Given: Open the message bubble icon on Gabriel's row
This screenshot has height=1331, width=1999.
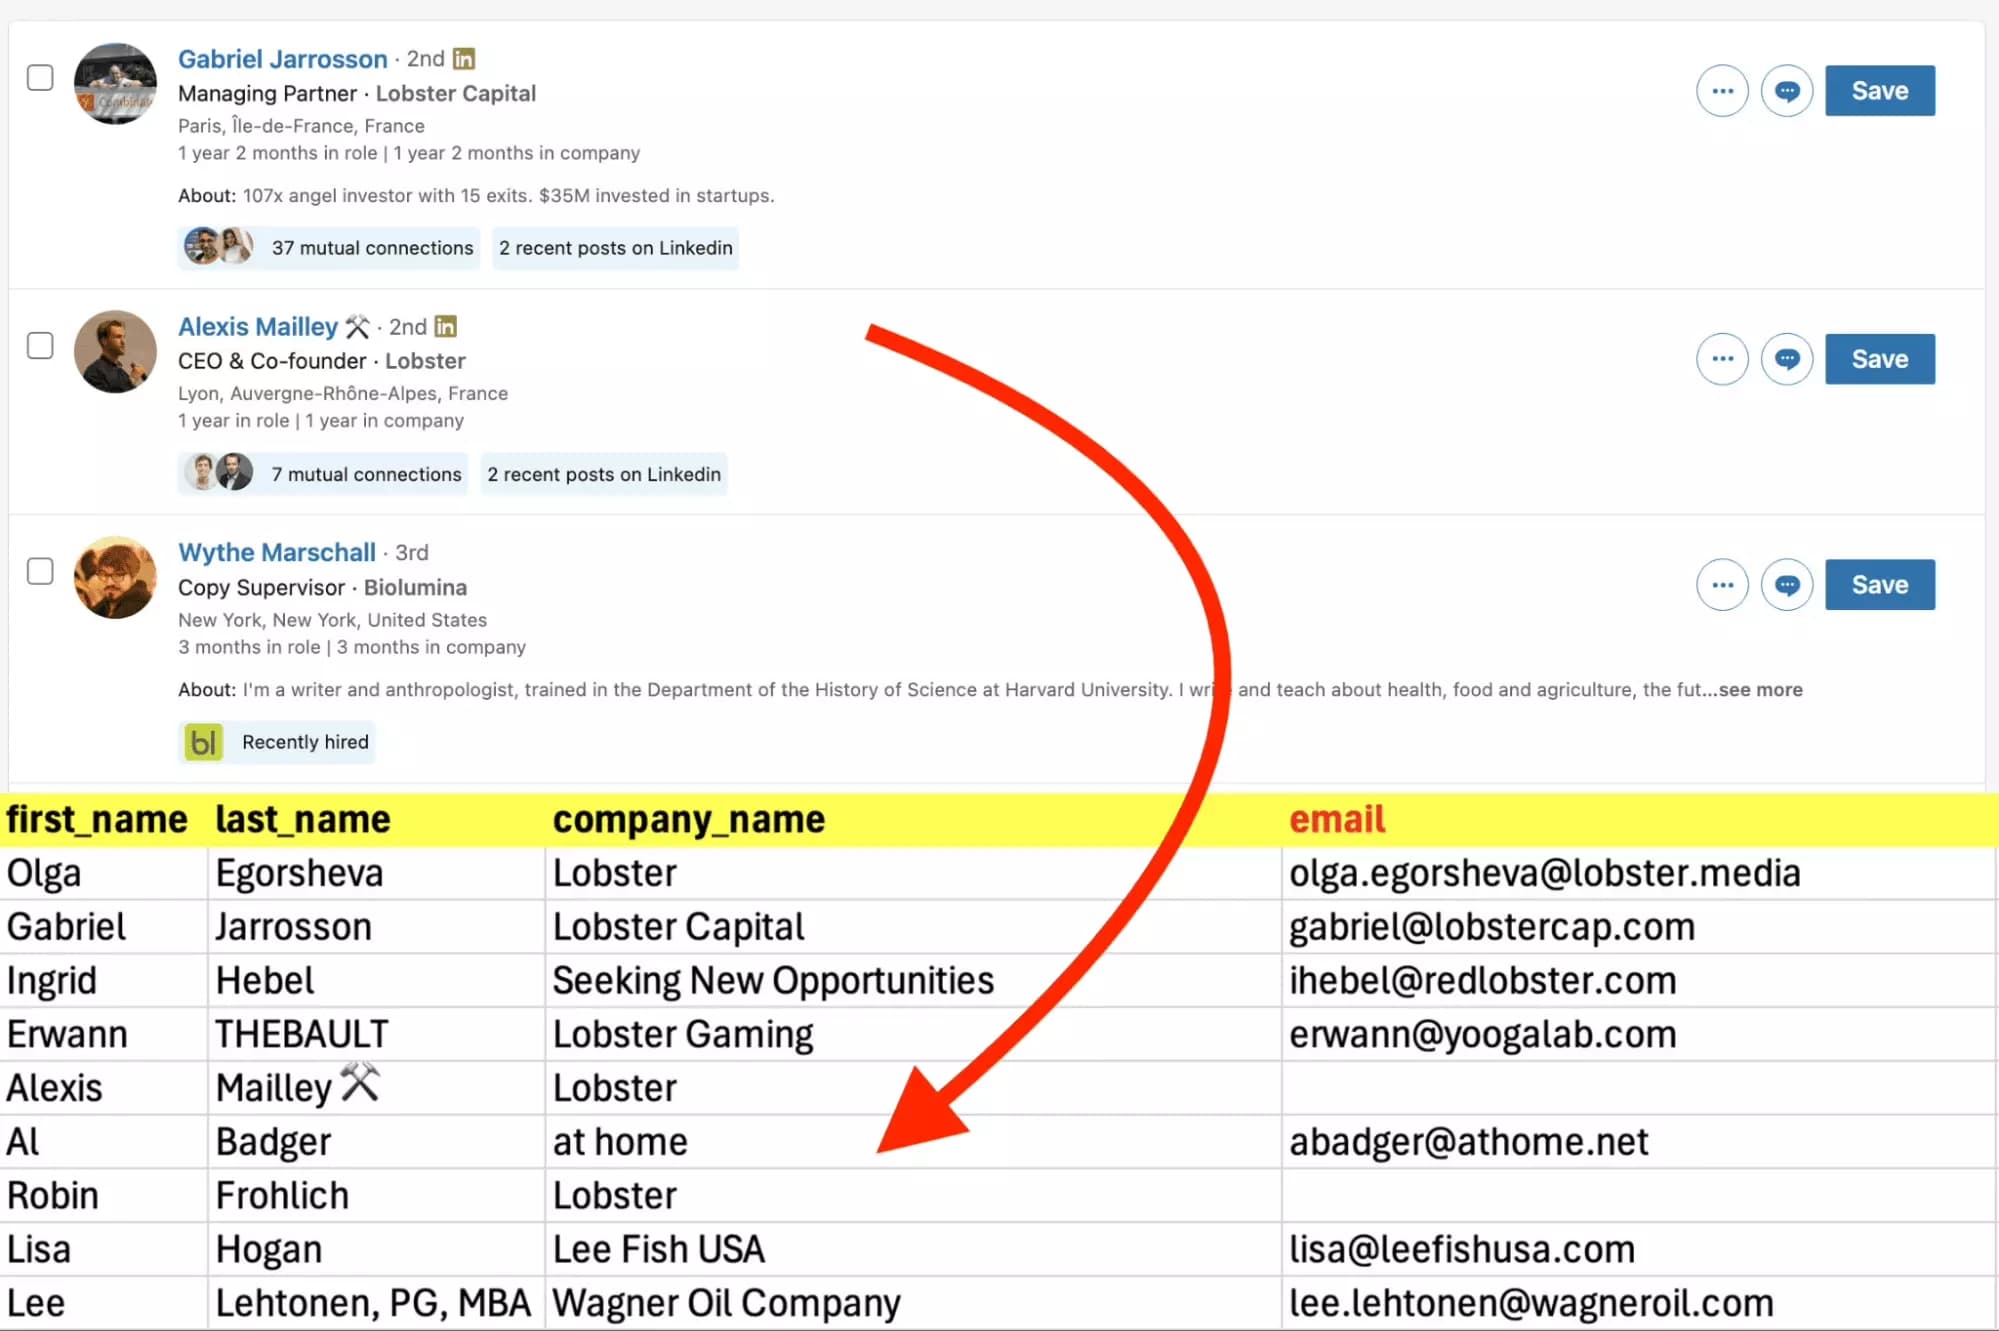Looking at the screenshot, I should (1787, 90).
